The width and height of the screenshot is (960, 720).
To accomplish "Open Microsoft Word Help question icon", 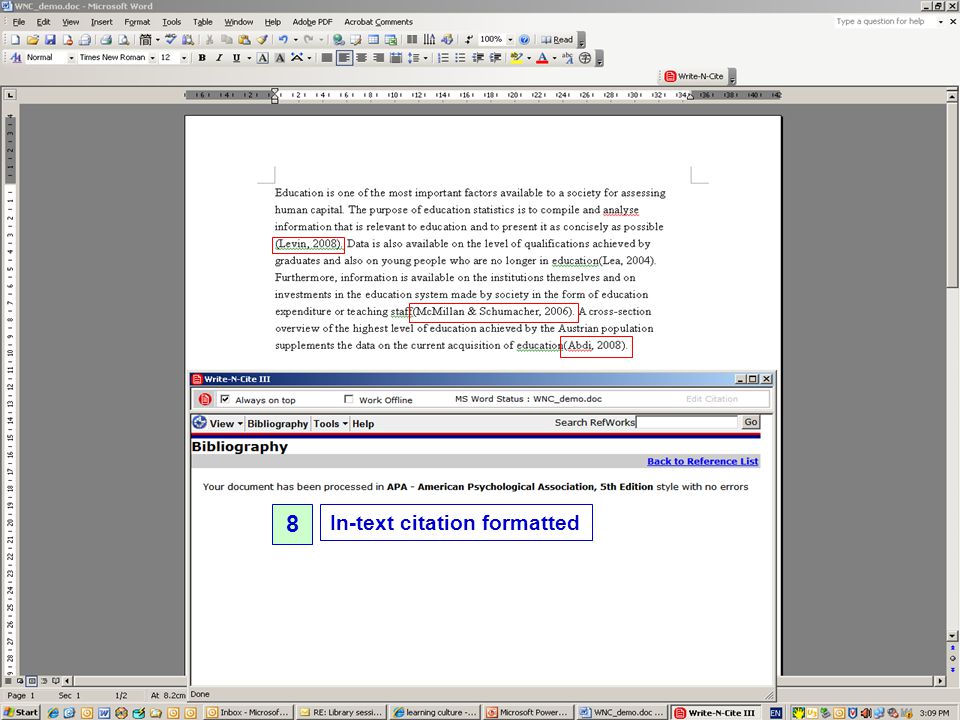I will (x=524, y=40).
